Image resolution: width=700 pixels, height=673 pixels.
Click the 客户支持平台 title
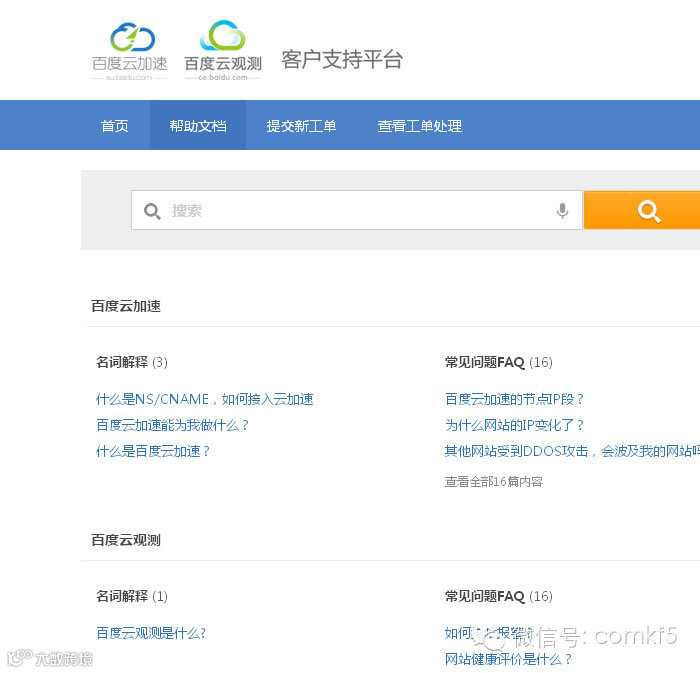click(x=342, y=59)
